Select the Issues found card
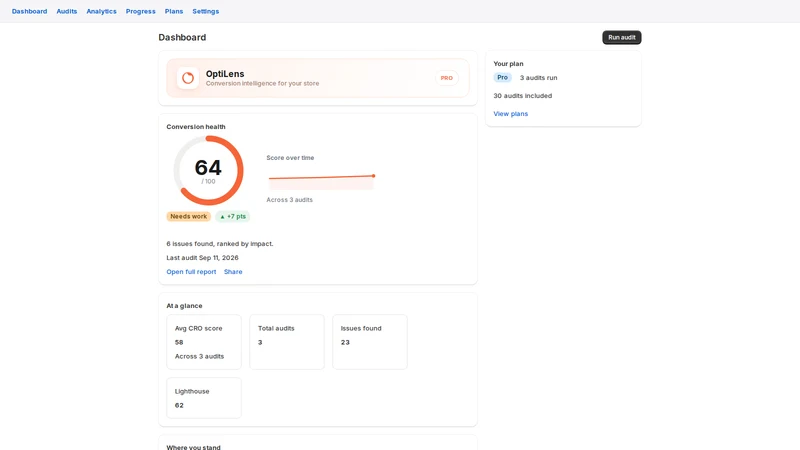 pyautogui.click(x=370, y=342)
